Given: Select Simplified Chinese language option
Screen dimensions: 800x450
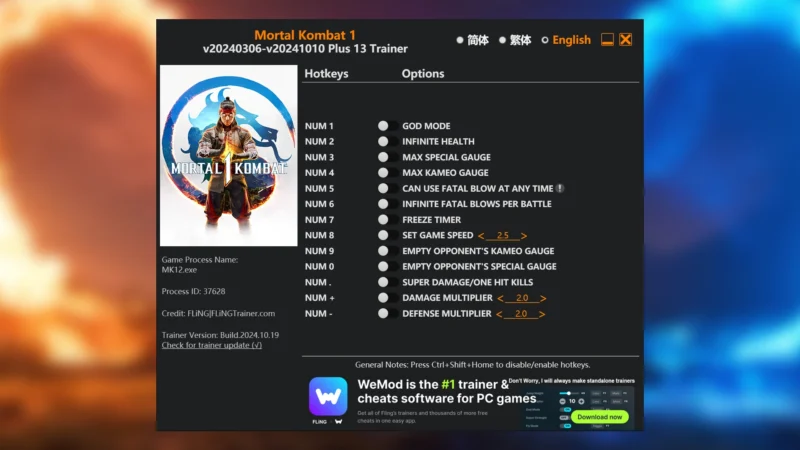Looking at the screenshot, I should coord(472,40).
